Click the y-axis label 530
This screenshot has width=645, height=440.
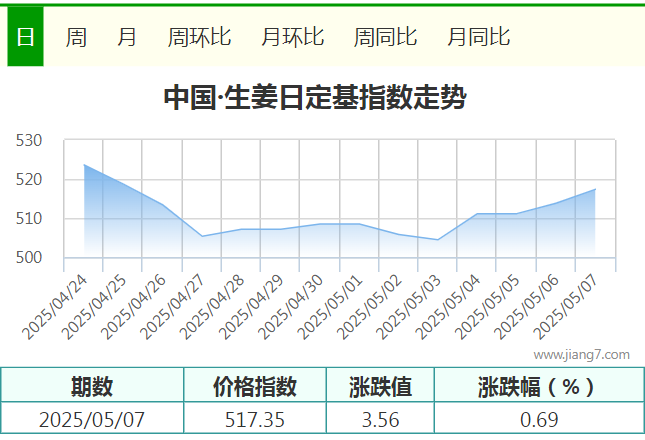tap(29, 141)
